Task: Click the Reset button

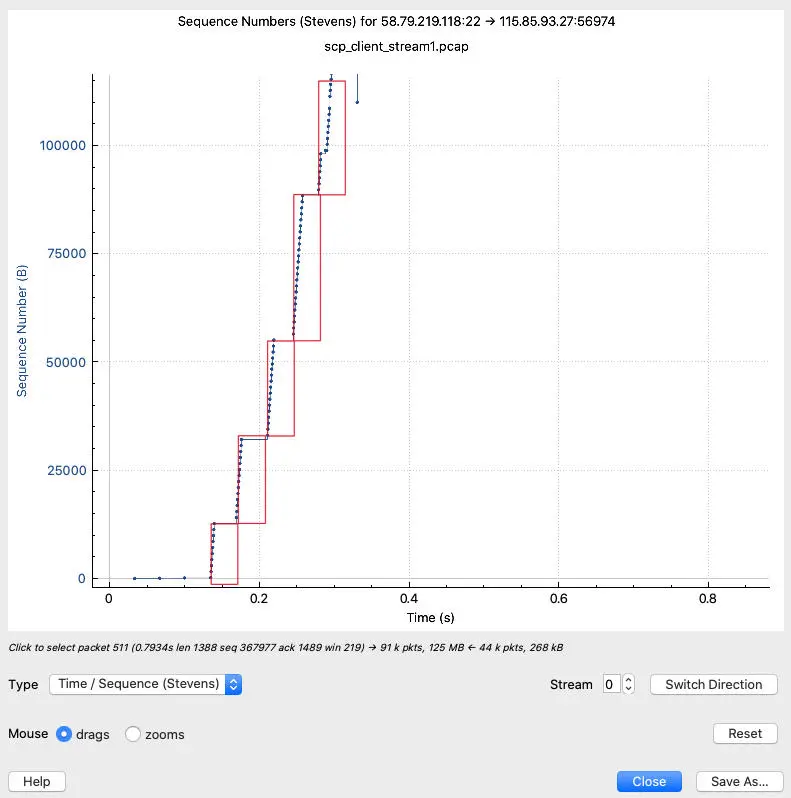Action: 745,733
